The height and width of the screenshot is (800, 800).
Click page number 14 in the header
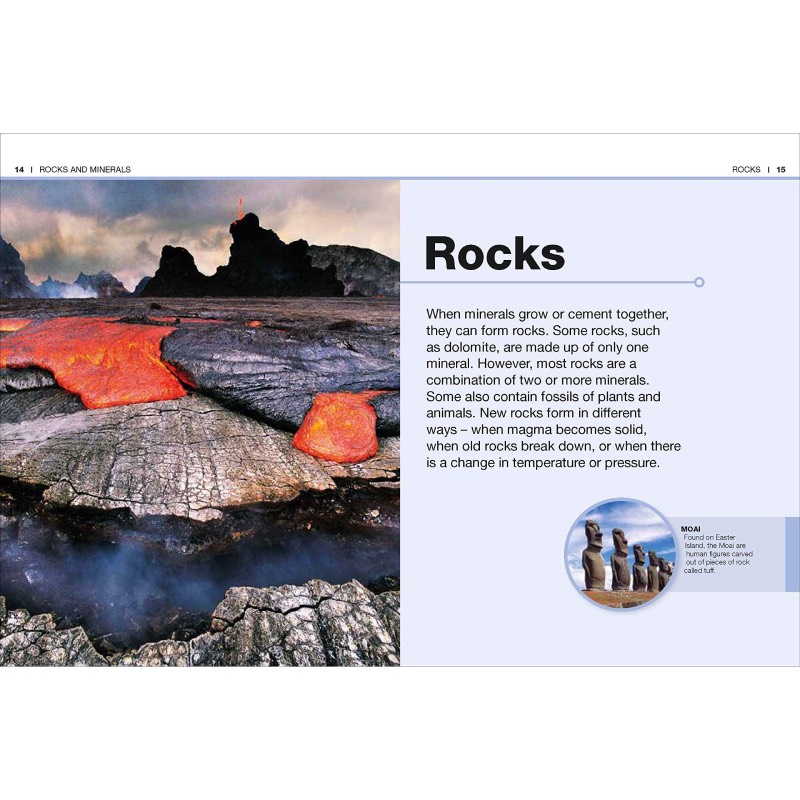[x=19, y=169]
